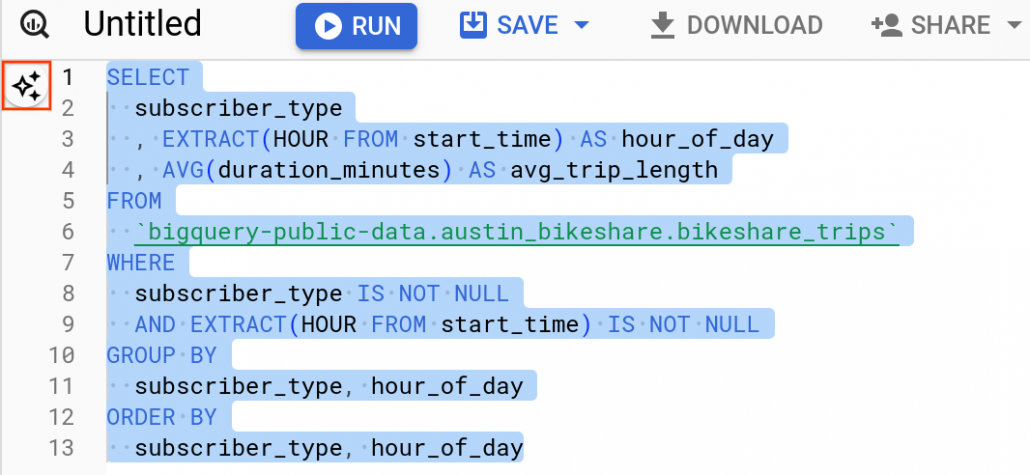1030x475 pixels.
Task: Click the WHERE keyword on line 7
Action: coord(141,263)
